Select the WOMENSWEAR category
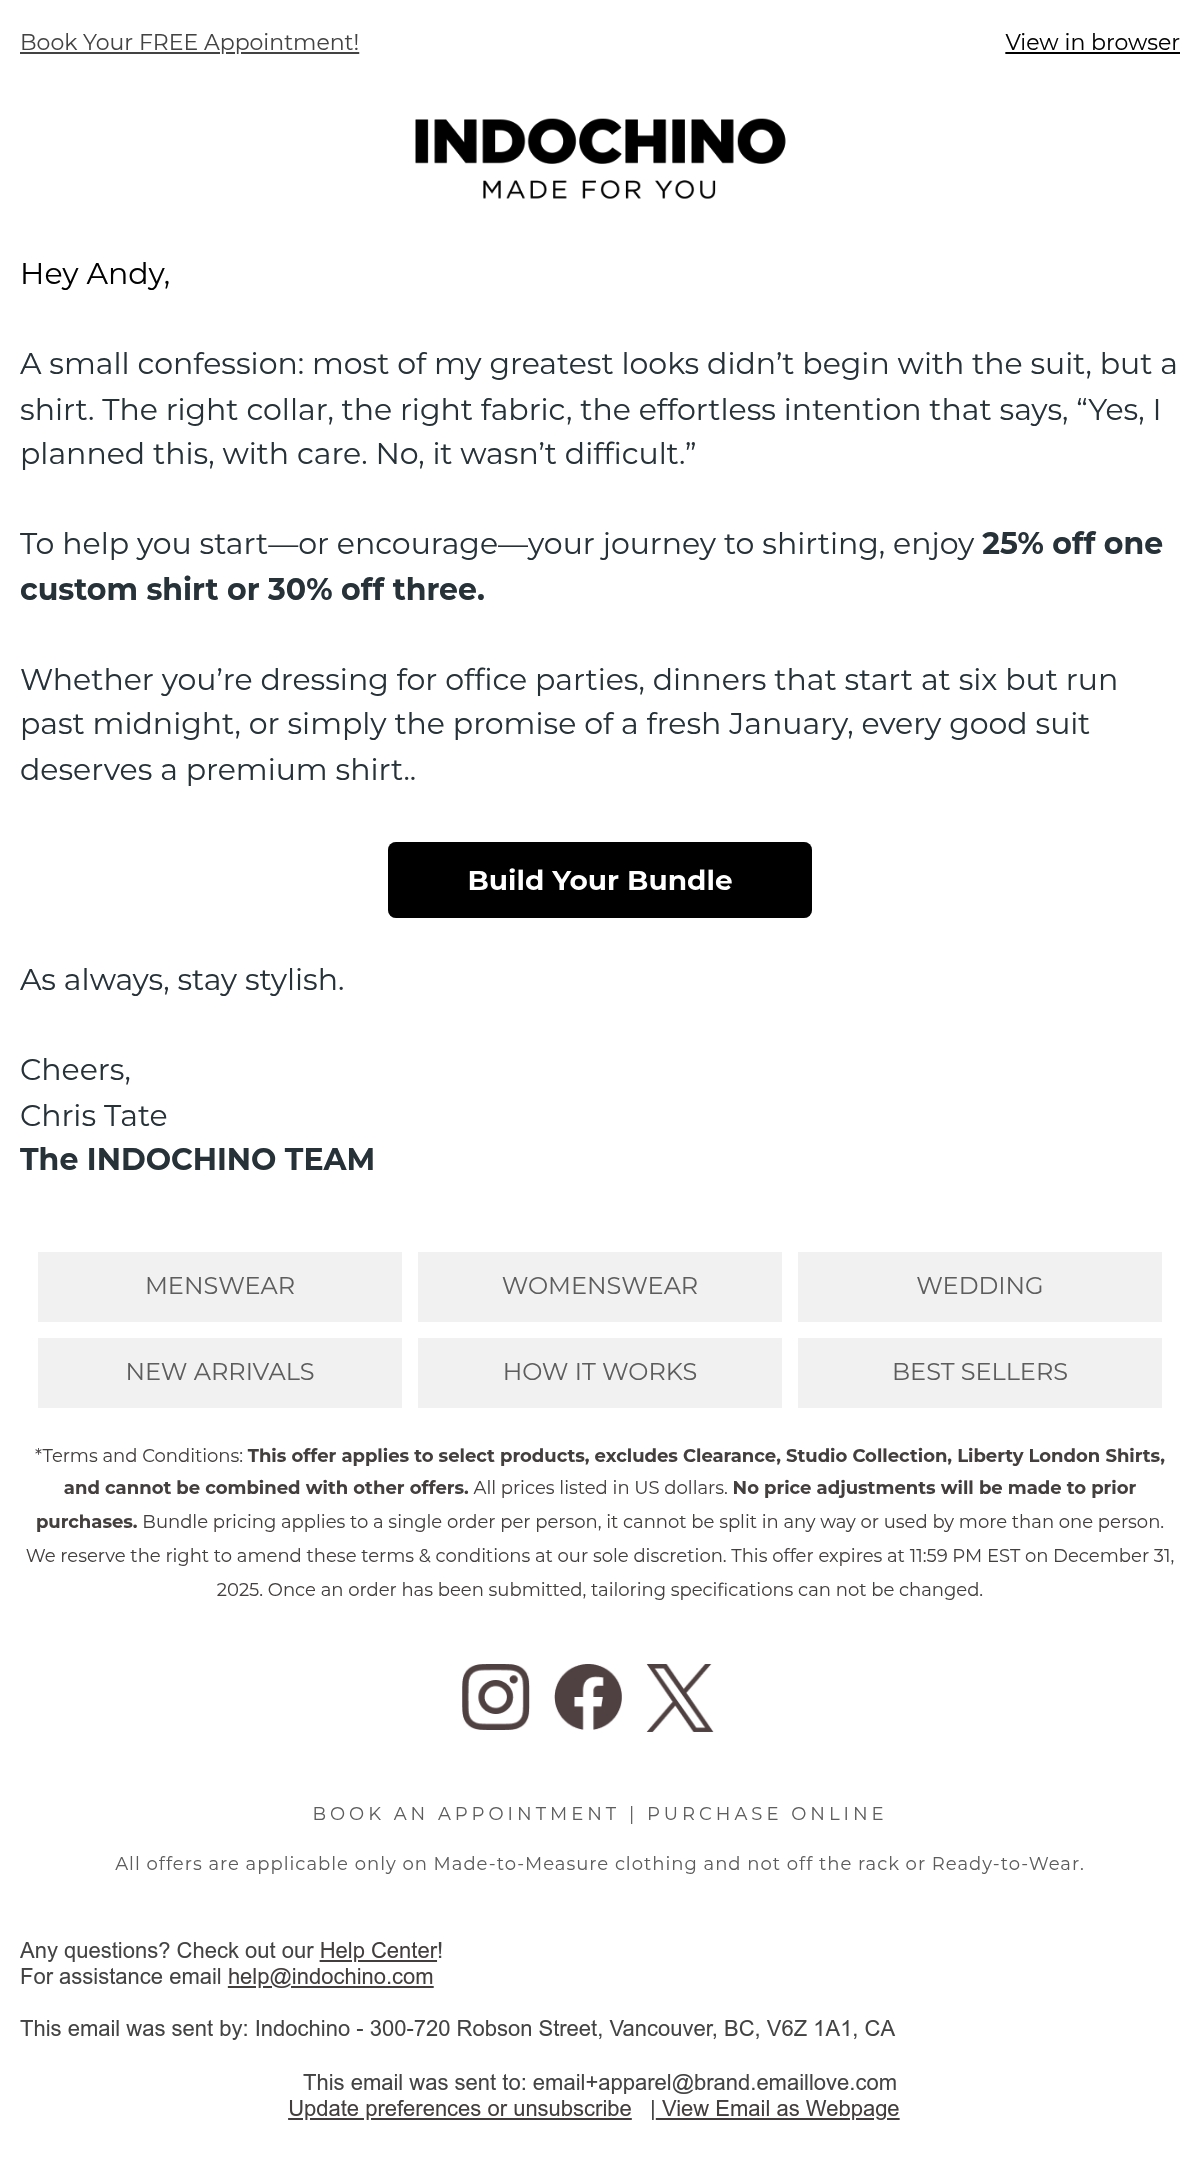This screenshot has width=1200, height=2160. 600,1286
